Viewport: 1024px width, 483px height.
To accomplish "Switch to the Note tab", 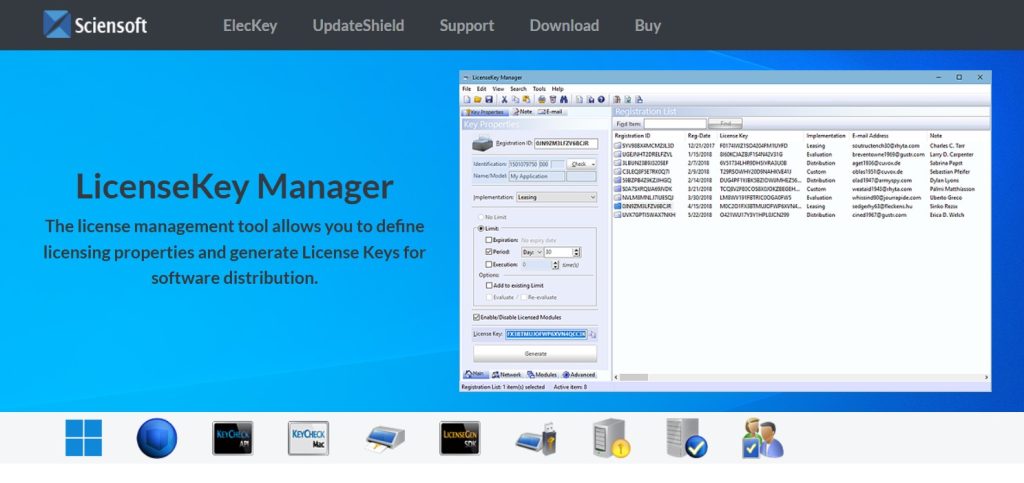I will (x=522, y=112).
